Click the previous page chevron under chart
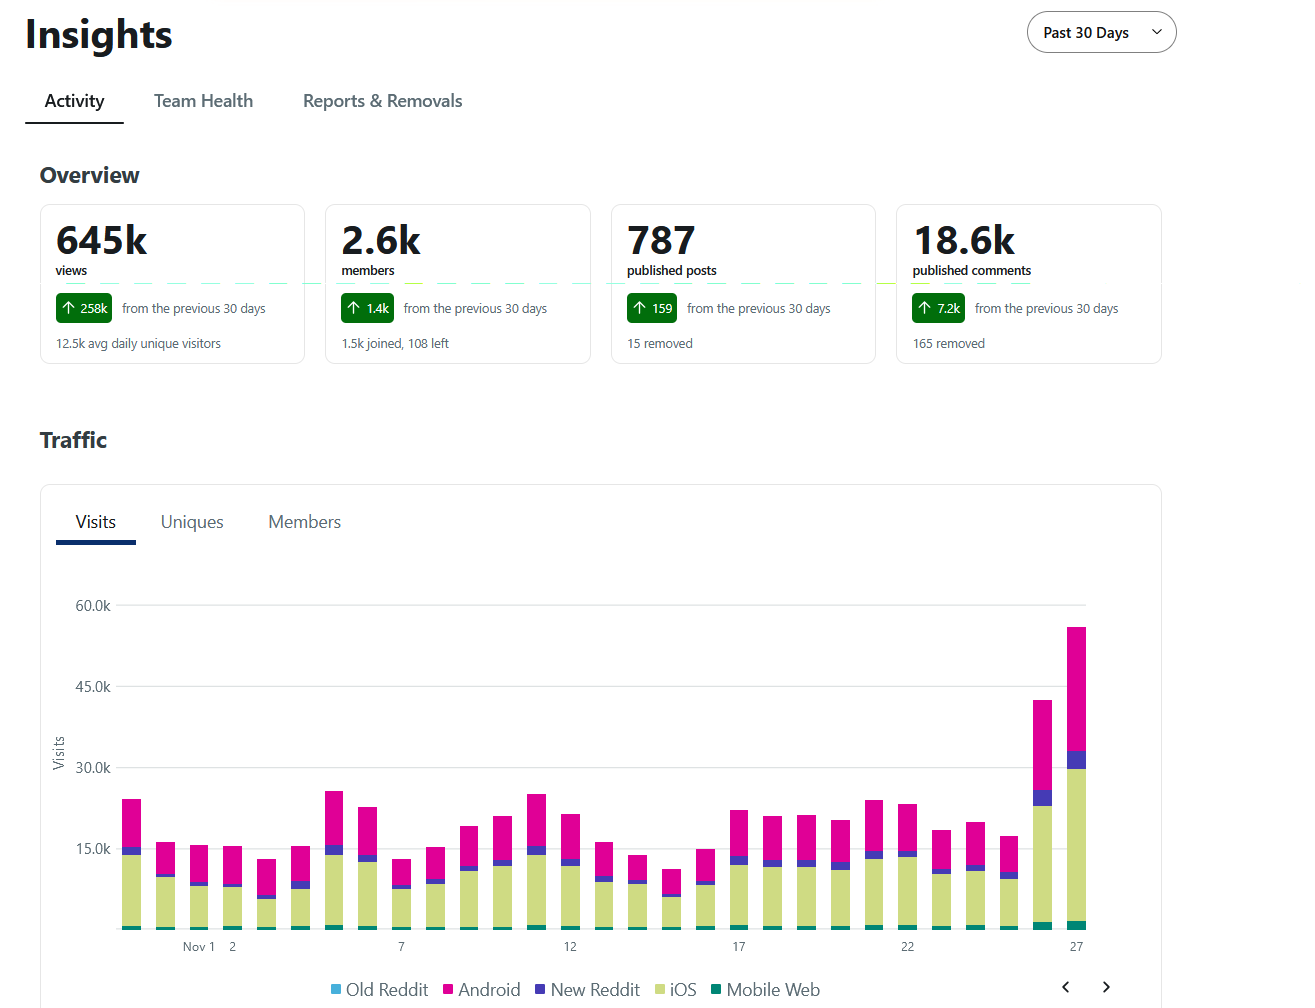1315x1008 pixels. point(1066,987)
